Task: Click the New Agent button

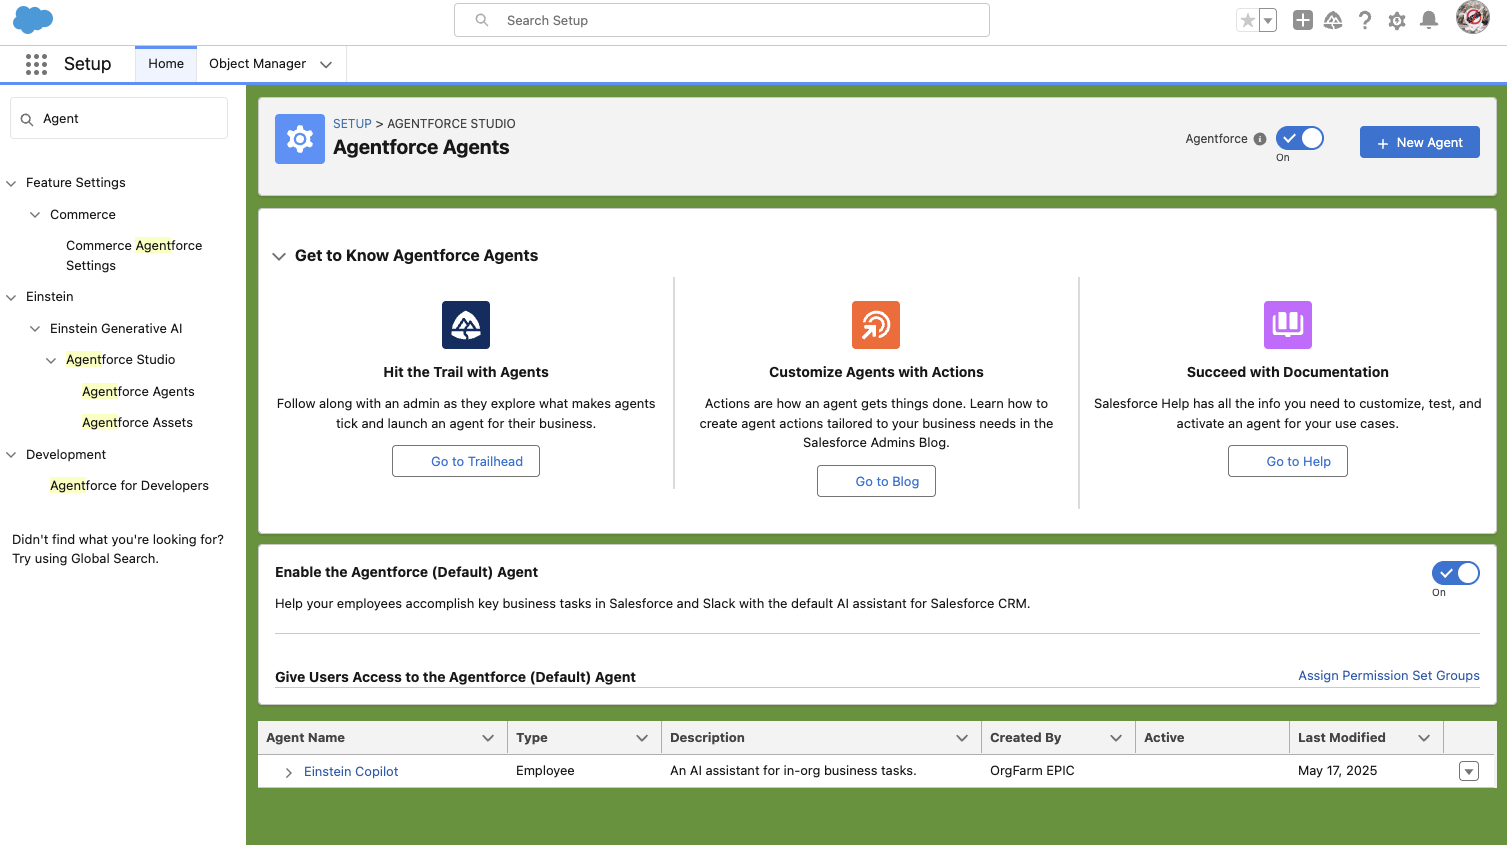Action: pos(1419,142)
